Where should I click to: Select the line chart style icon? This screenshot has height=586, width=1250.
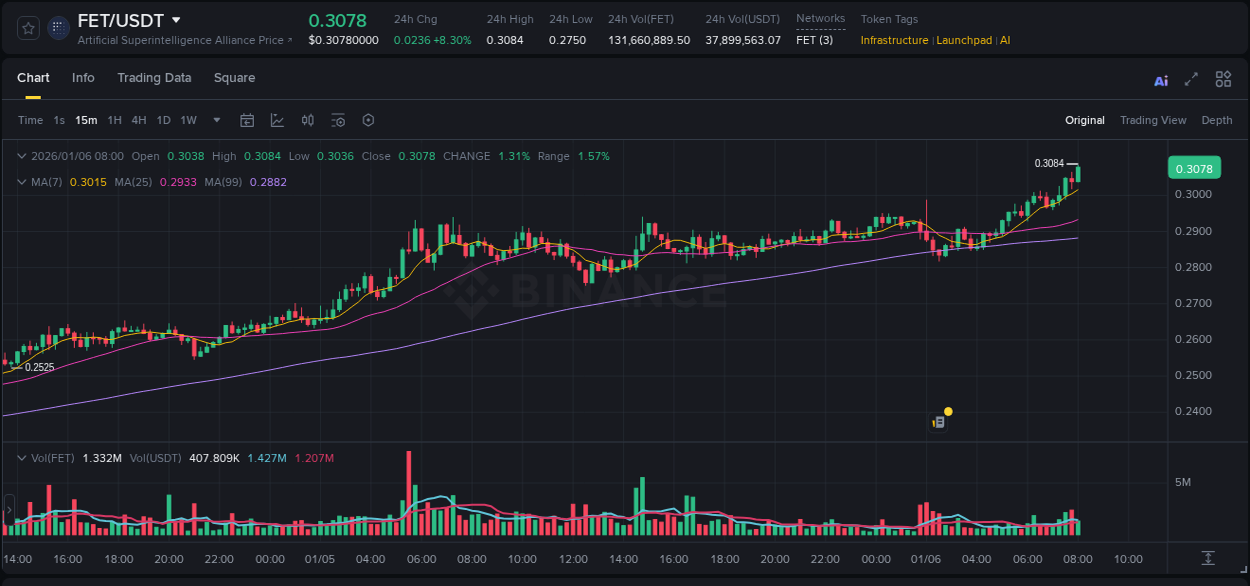tap(277, 120)
